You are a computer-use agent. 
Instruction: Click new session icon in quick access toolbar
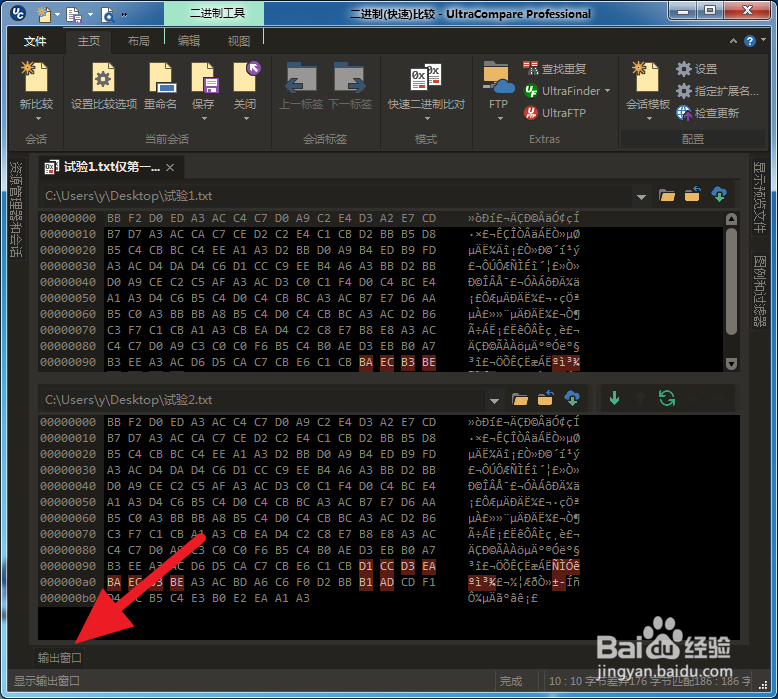(x=44, y=14)
